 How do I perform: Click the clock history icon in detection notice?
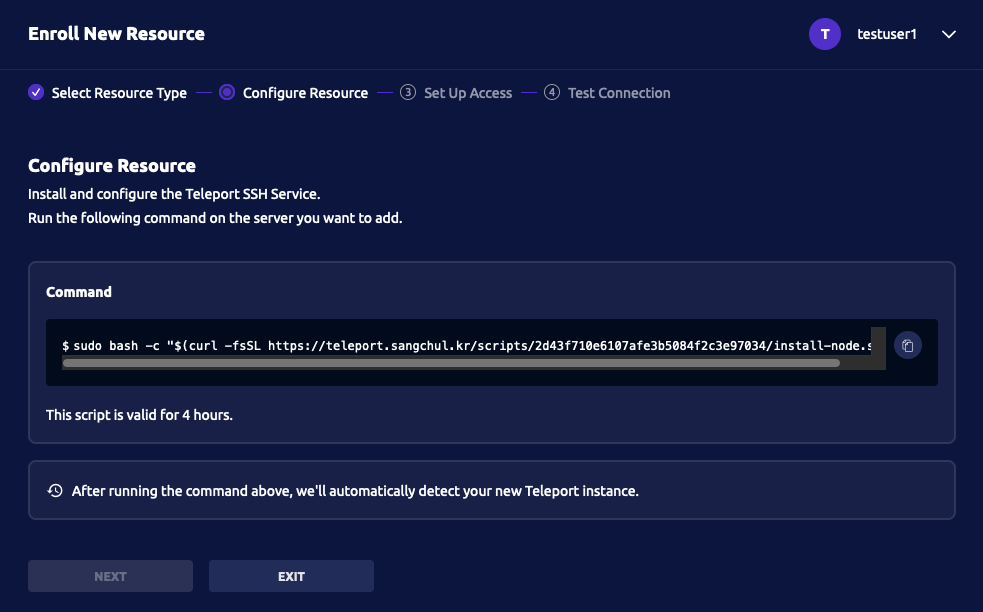pyautogui.click(x=55, y=490)
